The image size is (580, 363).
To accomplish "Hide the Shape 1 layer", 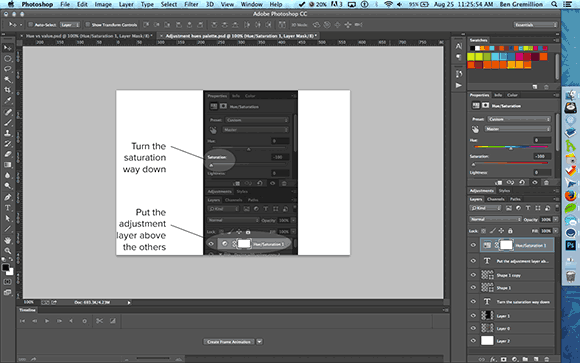I will [473, 288].
